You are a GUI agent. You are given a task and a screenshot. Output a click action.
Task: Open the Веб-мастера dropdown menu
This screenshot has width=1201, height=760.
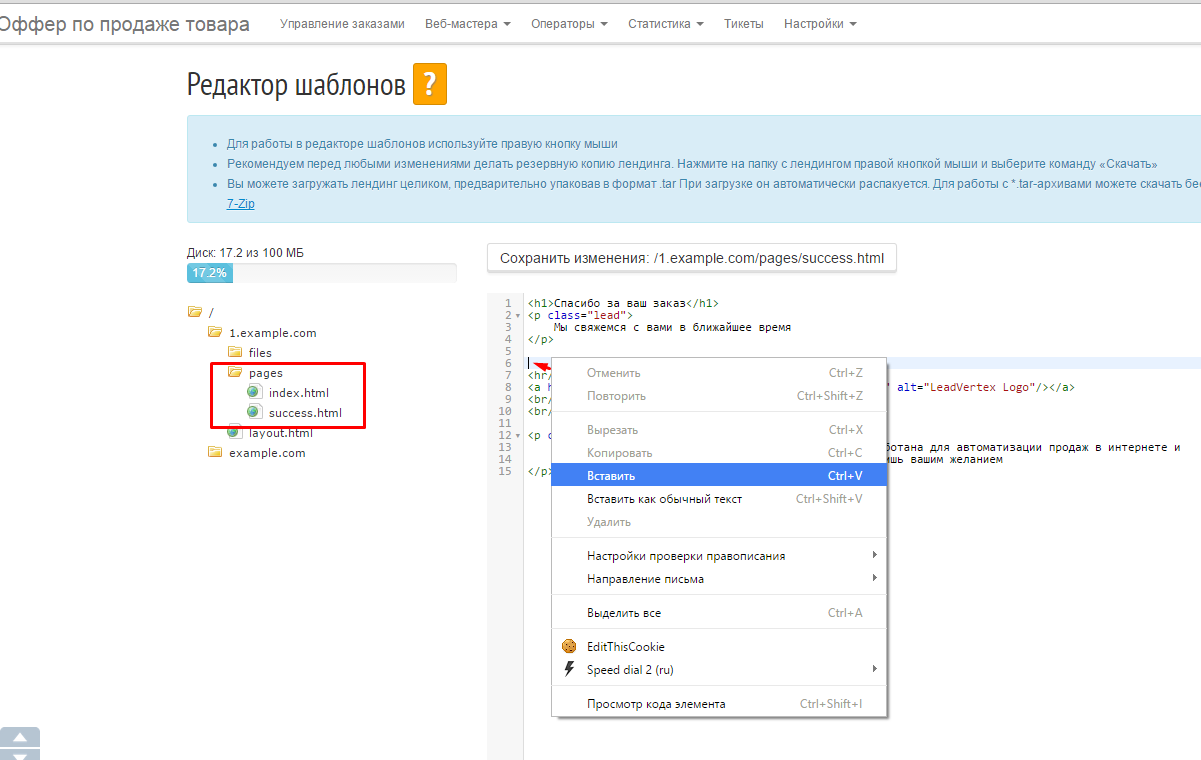[467, 24]
